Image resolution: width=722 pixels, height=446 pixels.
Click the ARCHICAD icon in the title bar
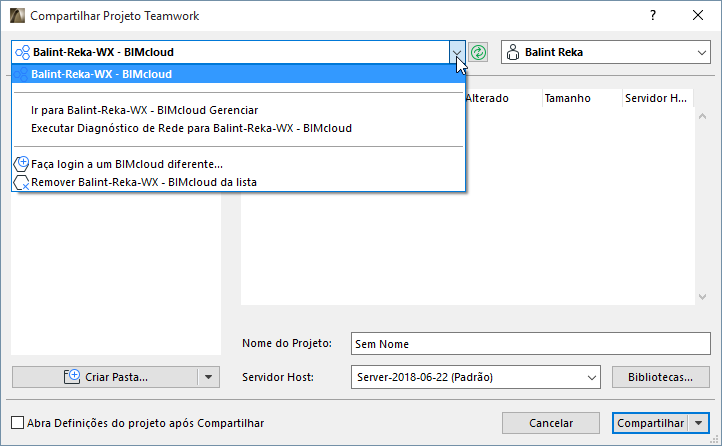pyautogui.click(x=17, y=16)
